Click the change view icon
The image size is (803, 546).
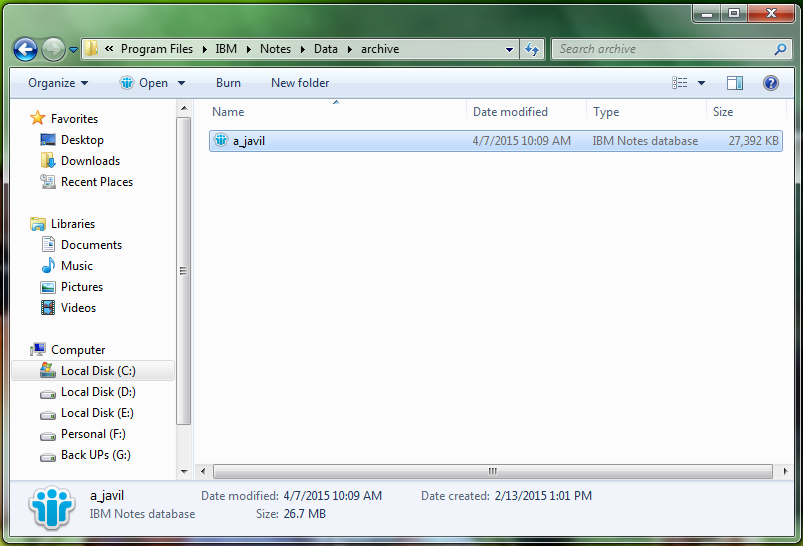click(680, 83)
